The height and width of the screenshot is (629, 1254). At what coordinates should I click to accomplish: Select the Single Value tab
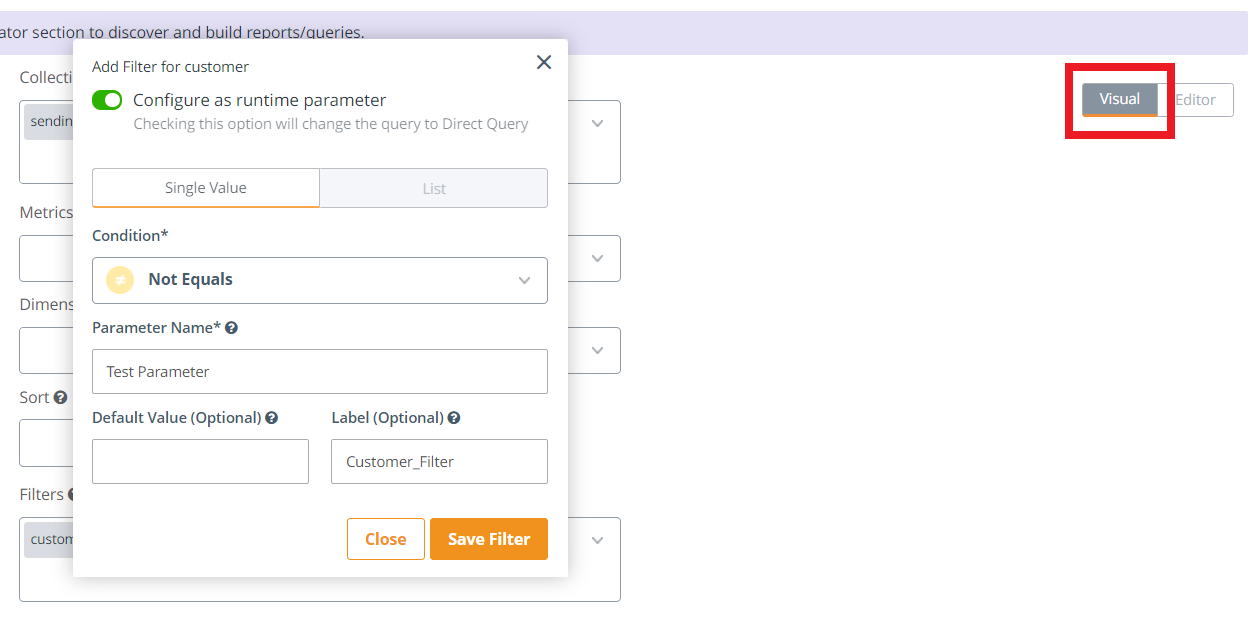click(x=206, y=188)
